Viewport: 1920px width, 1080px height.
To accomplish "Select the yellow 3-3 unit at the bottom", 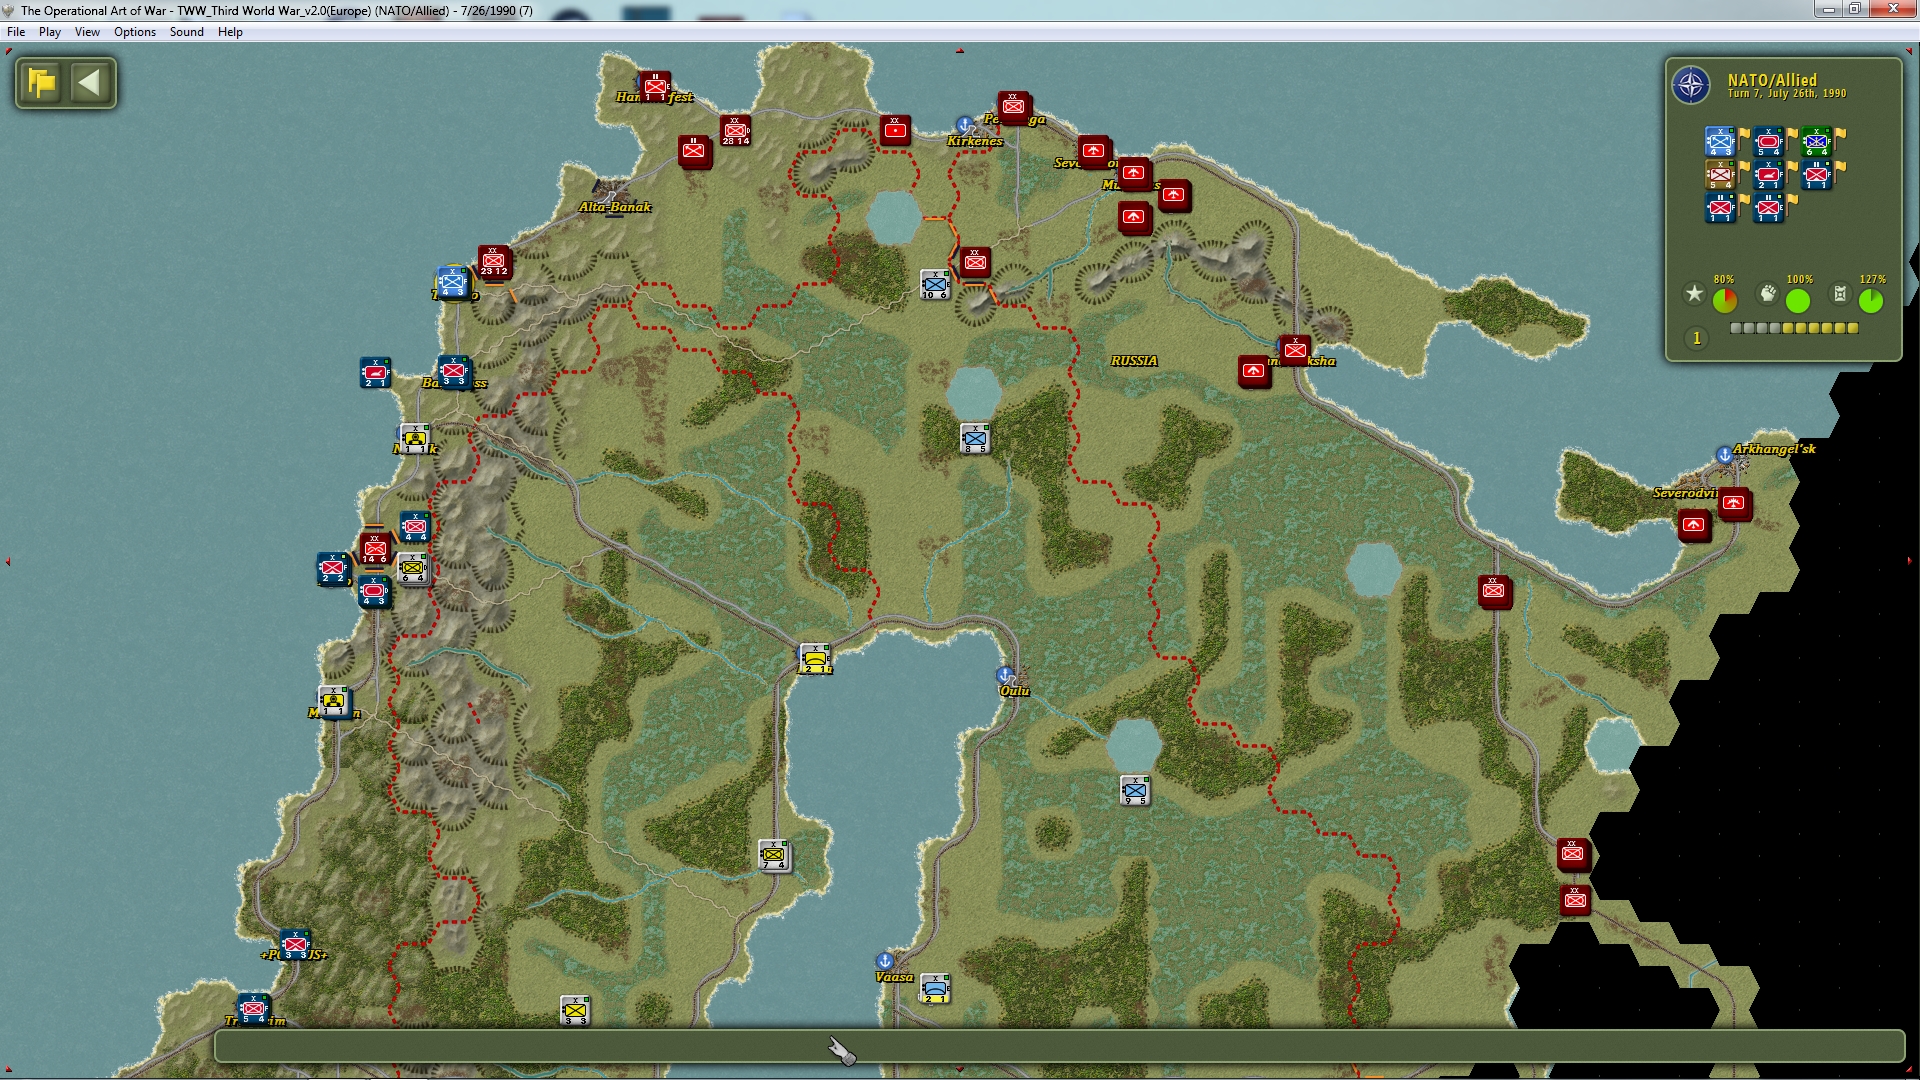I will coord(575,1010).
